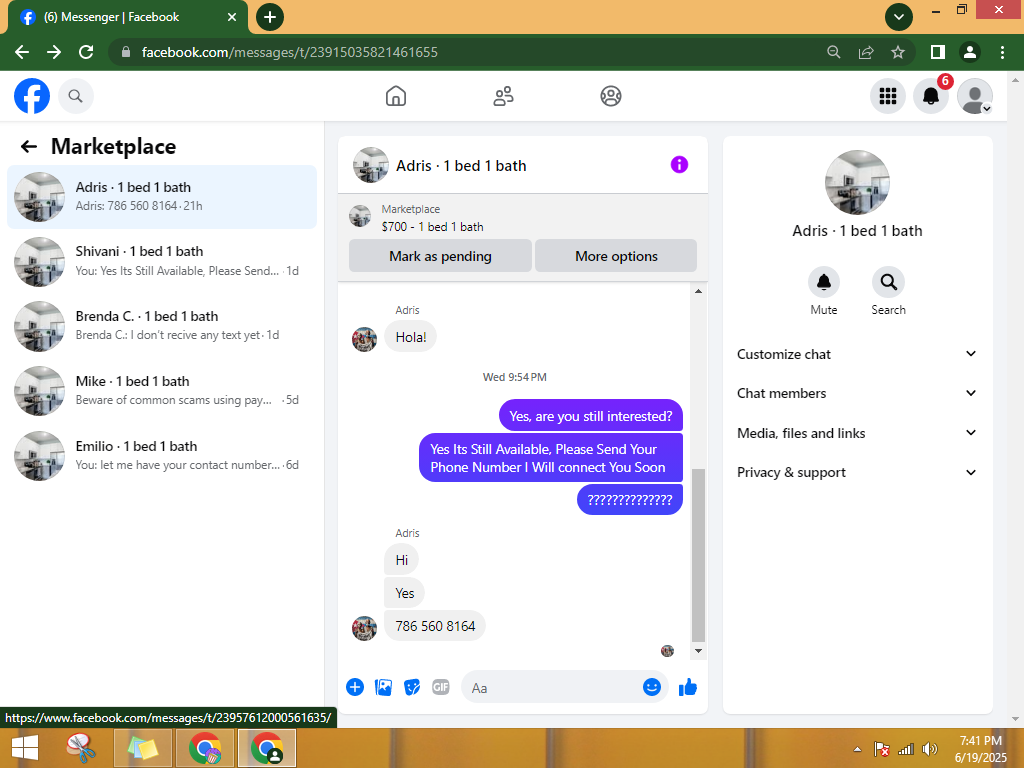
Task: Mute the conversation with bell icon
Action: 824,282
